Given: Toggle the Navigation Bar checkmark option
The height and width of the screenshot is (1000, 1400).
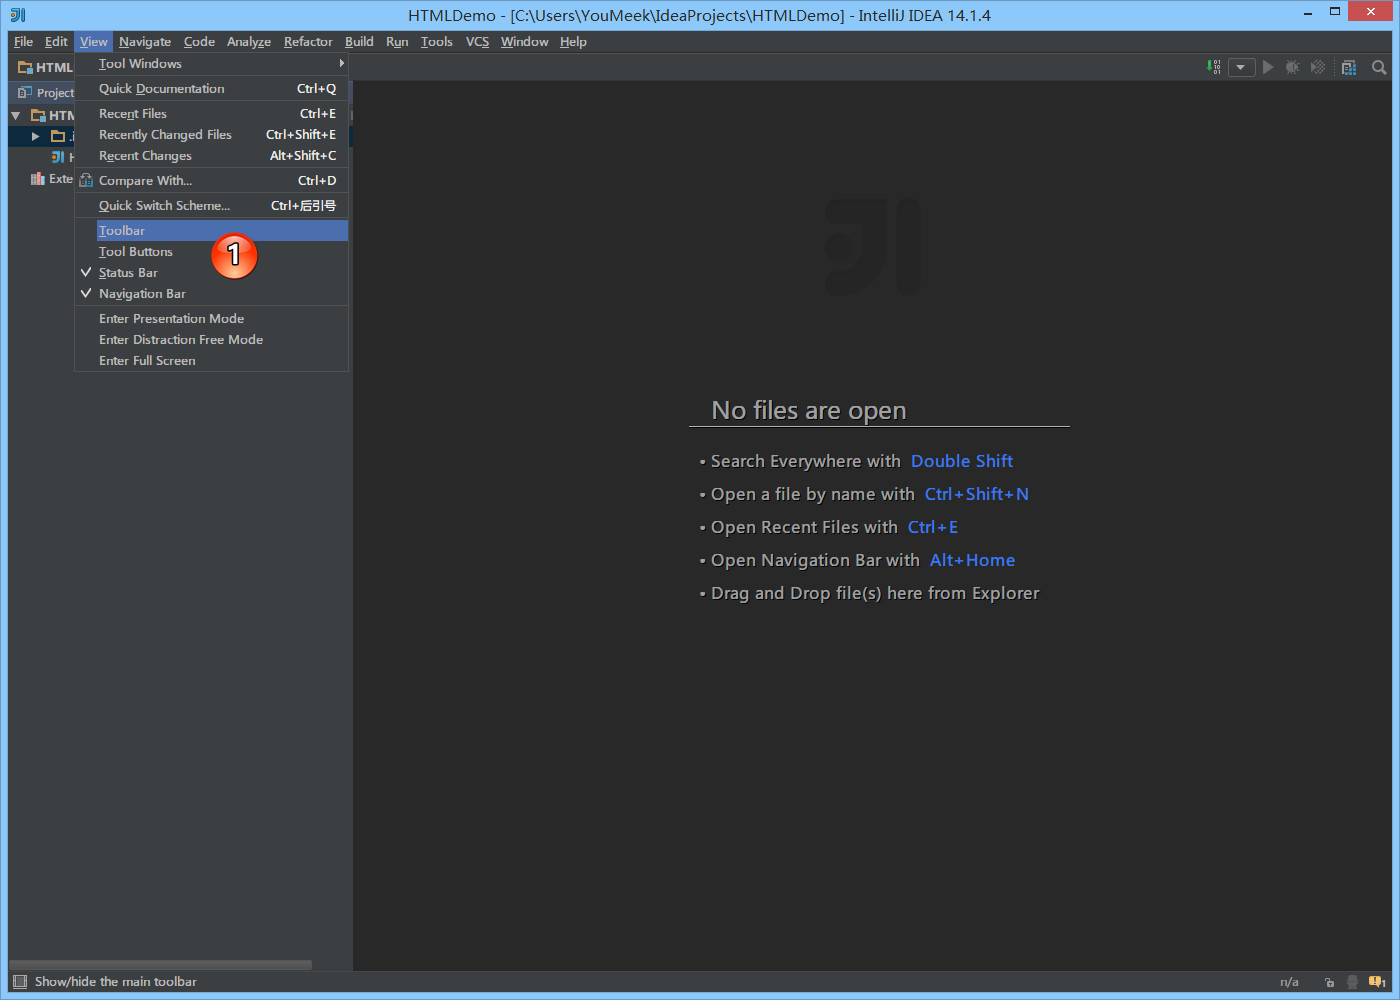Looking at the screenshot, I should point(142,294).
